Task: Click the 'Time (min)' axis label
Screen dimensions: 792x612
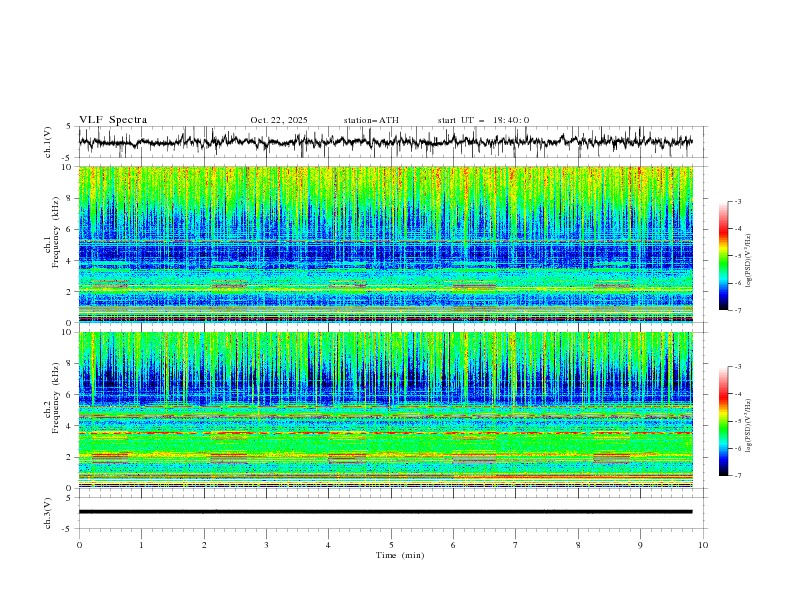Action: [400, 555]
